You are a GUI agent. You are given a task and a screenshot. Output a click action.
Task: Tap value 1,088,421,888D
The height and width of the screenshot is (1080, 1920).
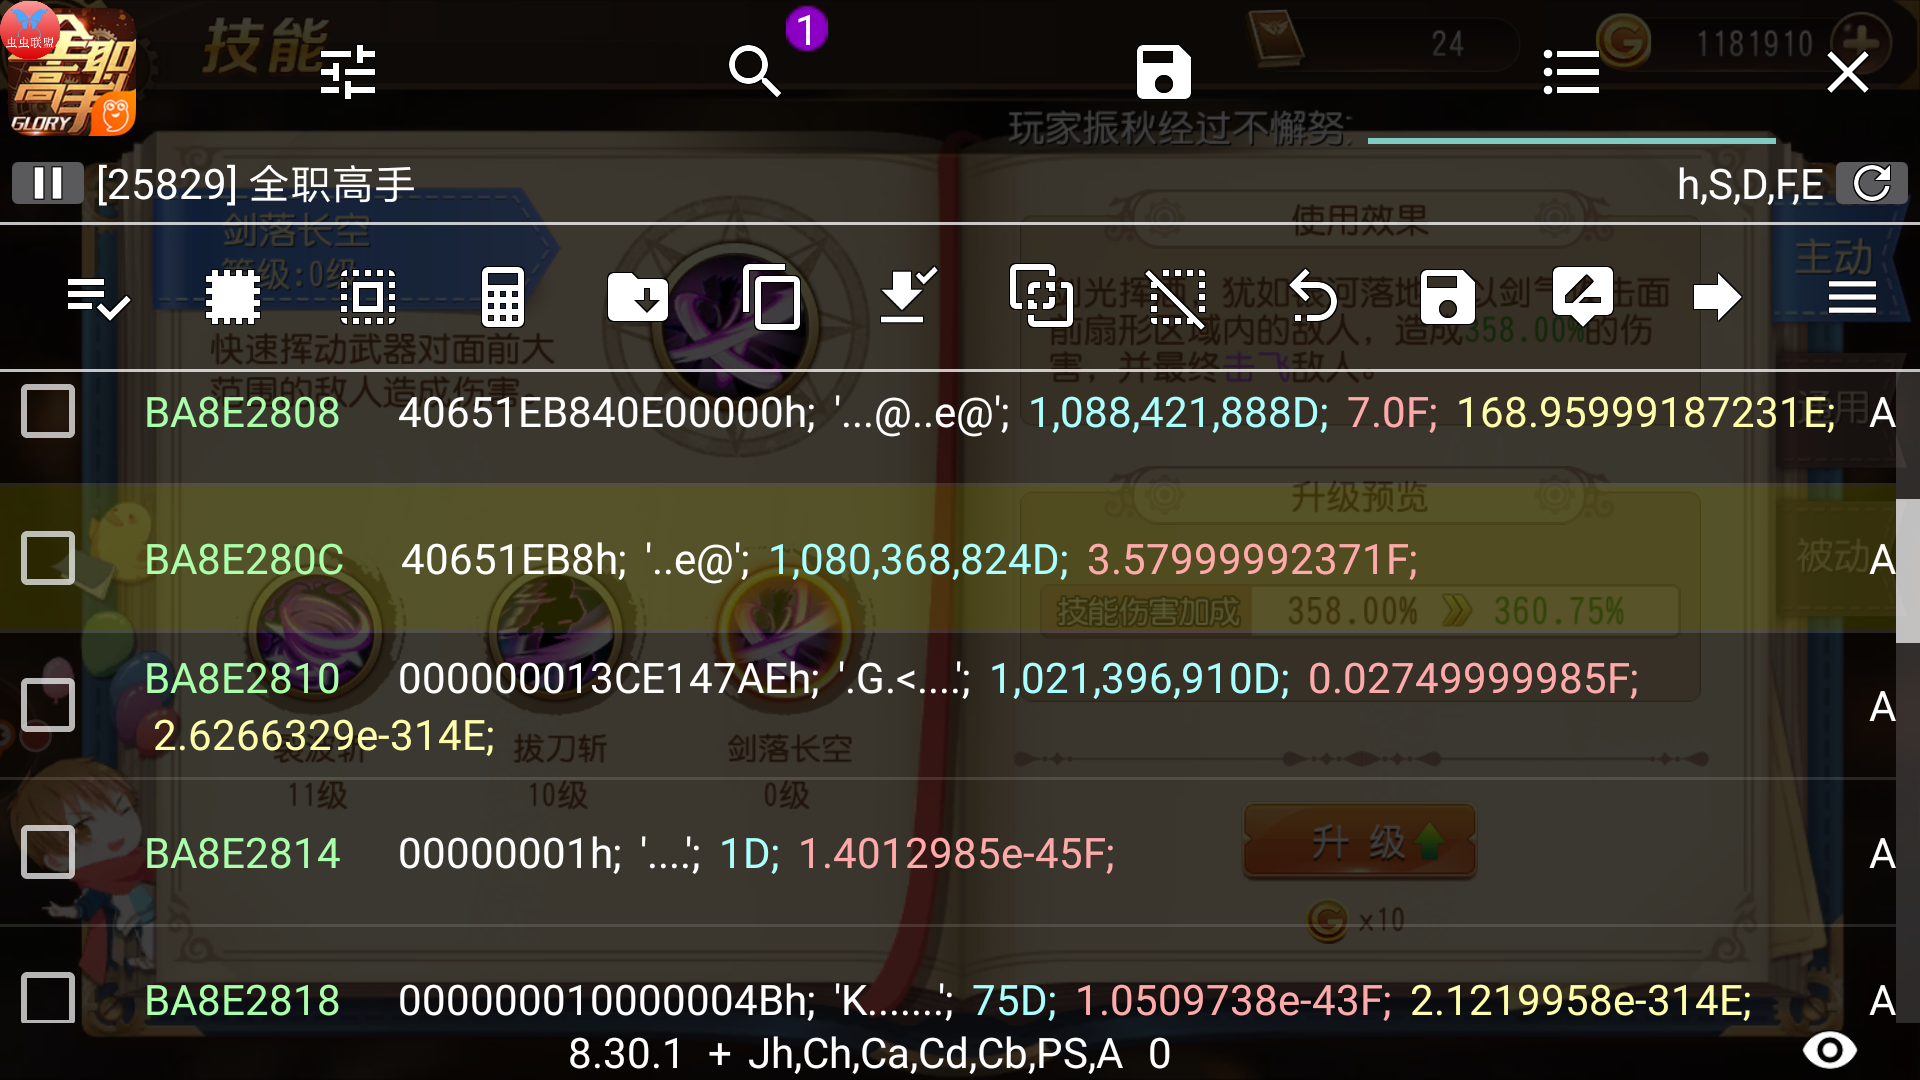pyautogui.click(x=1178, y=413)
